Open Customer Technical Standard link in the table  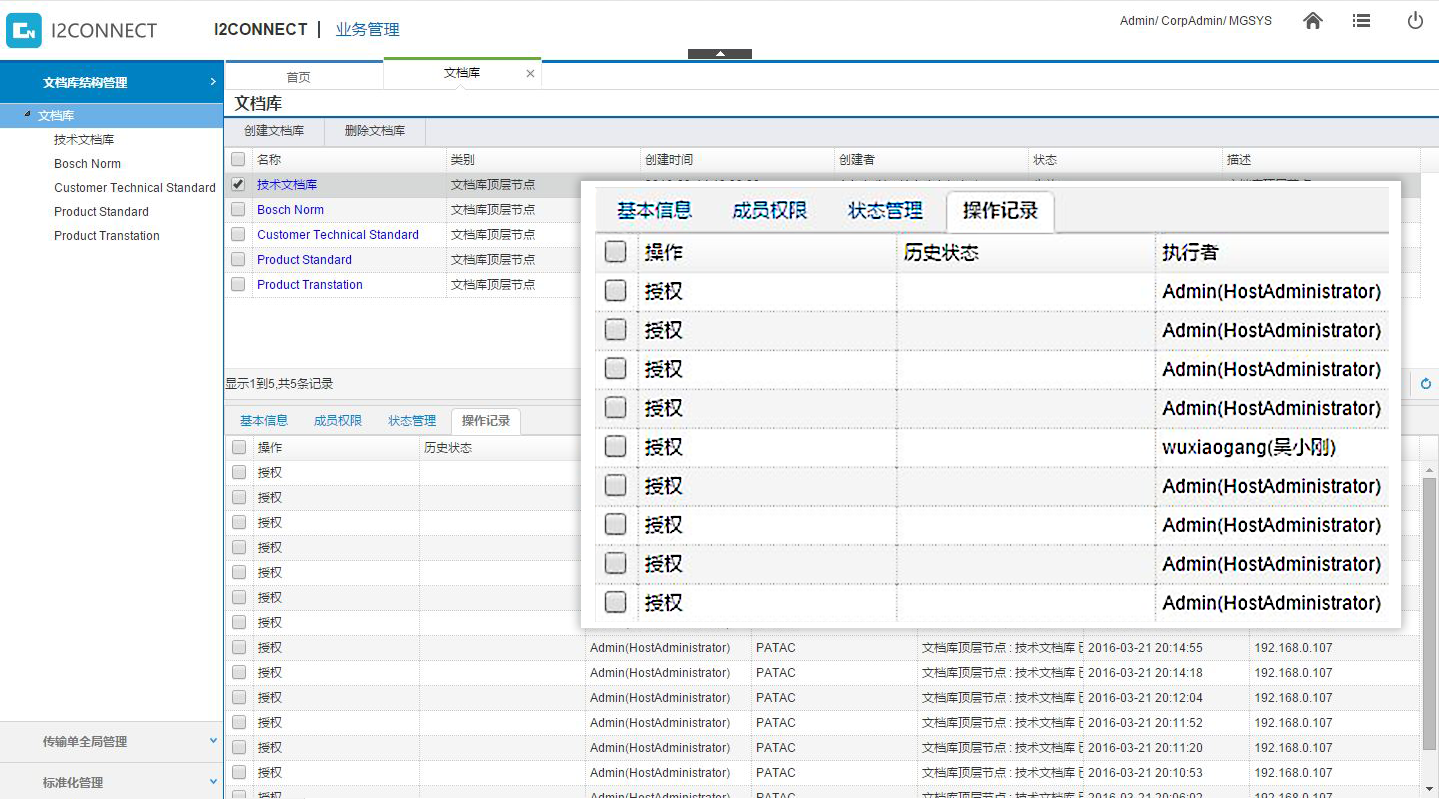[x=338, y=234]
